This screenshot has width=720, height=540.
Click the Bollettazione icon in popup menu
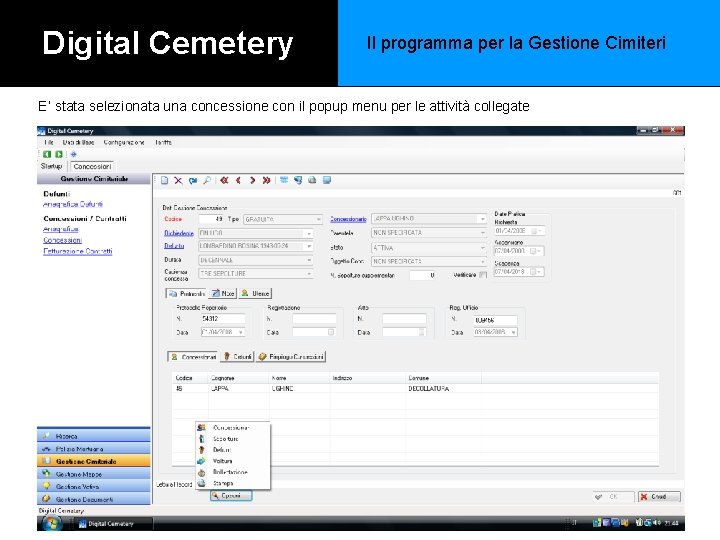[x=201, y=472]
